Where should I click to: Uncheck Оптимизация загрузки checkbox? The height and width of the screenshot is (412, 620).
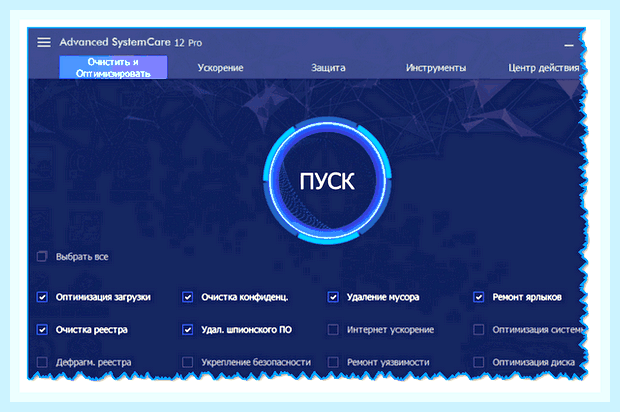42,297
